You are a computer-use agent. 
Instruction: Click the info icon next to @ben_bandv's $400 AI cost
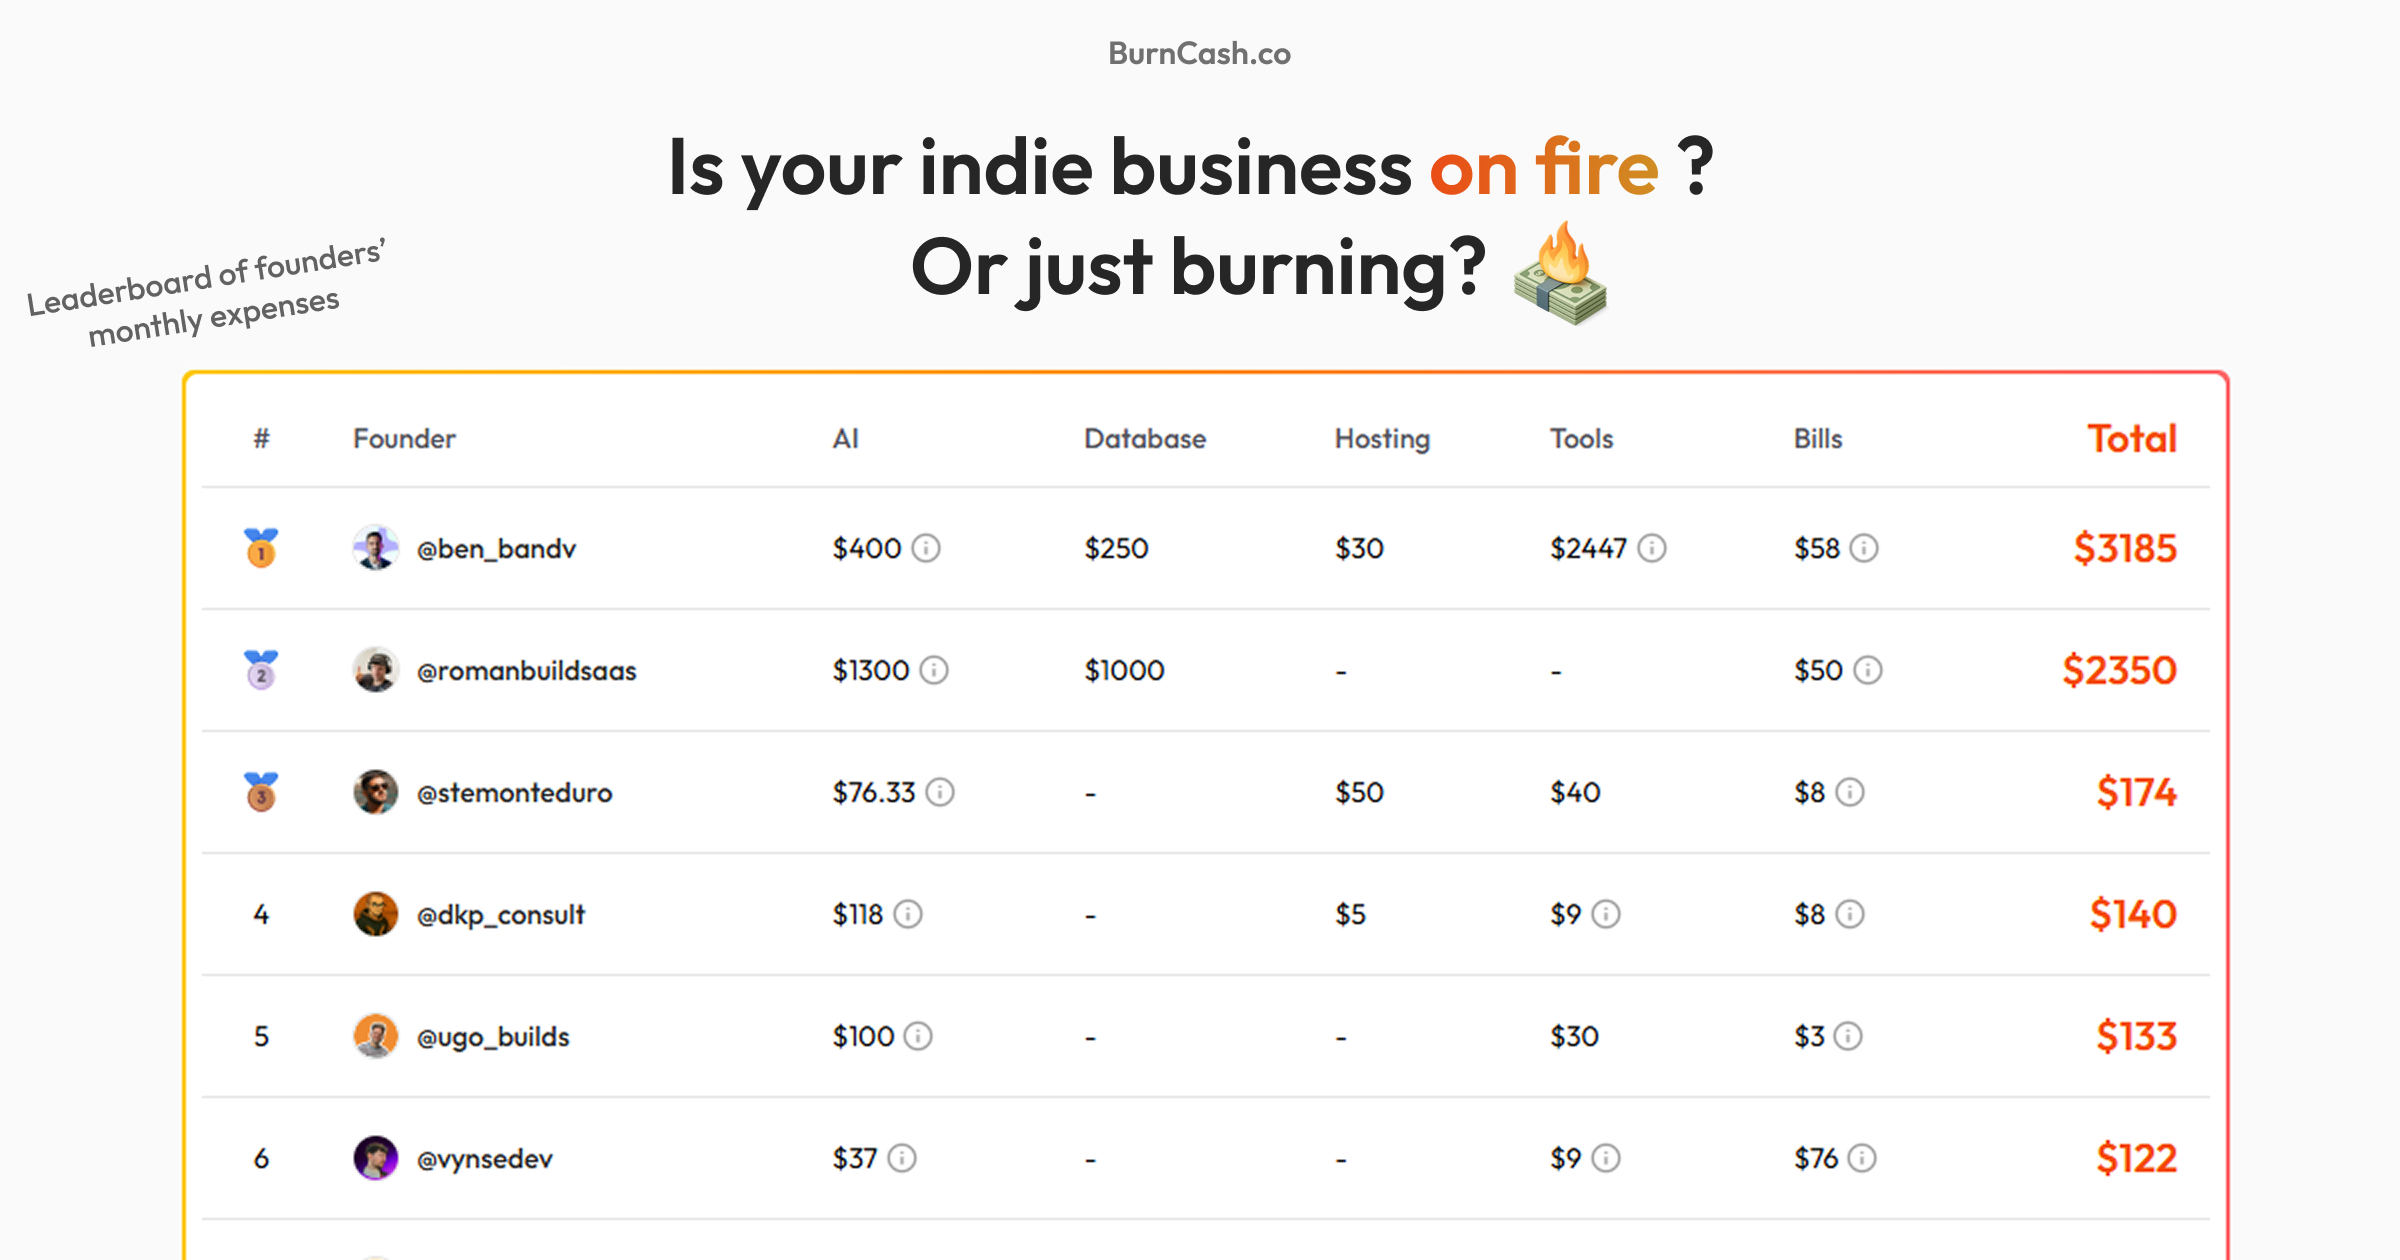click(925, 548)
